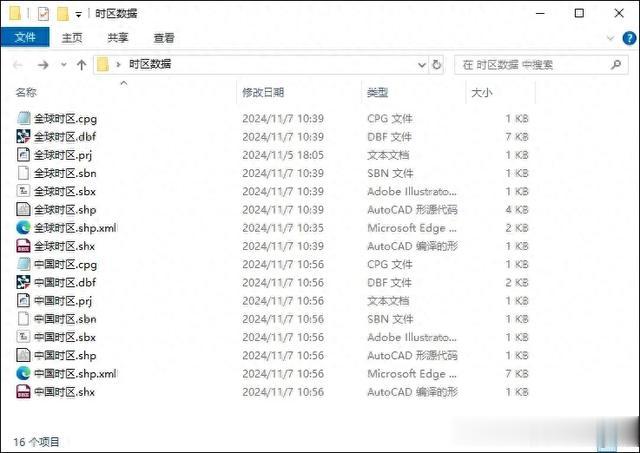Sort by the 名称 column header
The width and height of the screenshot is (640, 453).
(x=26, y=93)
